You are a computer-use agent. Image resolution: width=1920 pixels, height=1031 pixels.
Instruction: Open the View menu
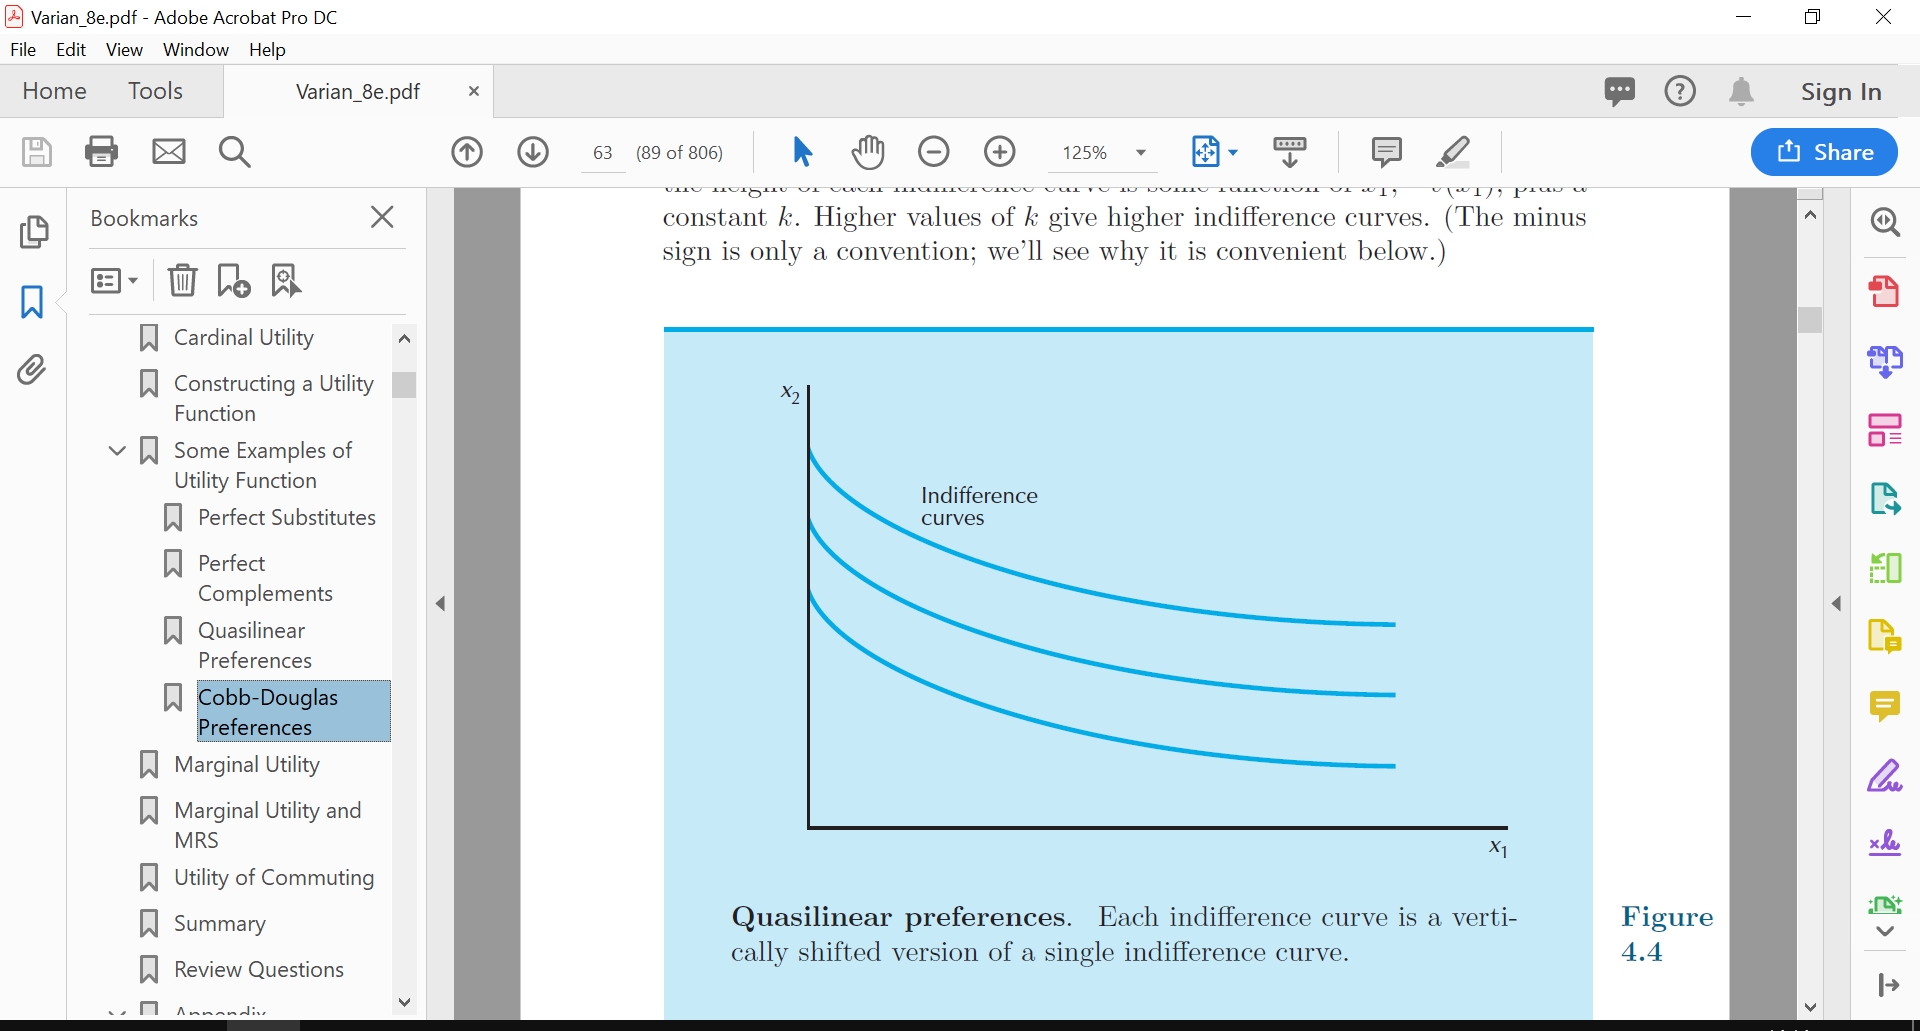click(124, 50)
